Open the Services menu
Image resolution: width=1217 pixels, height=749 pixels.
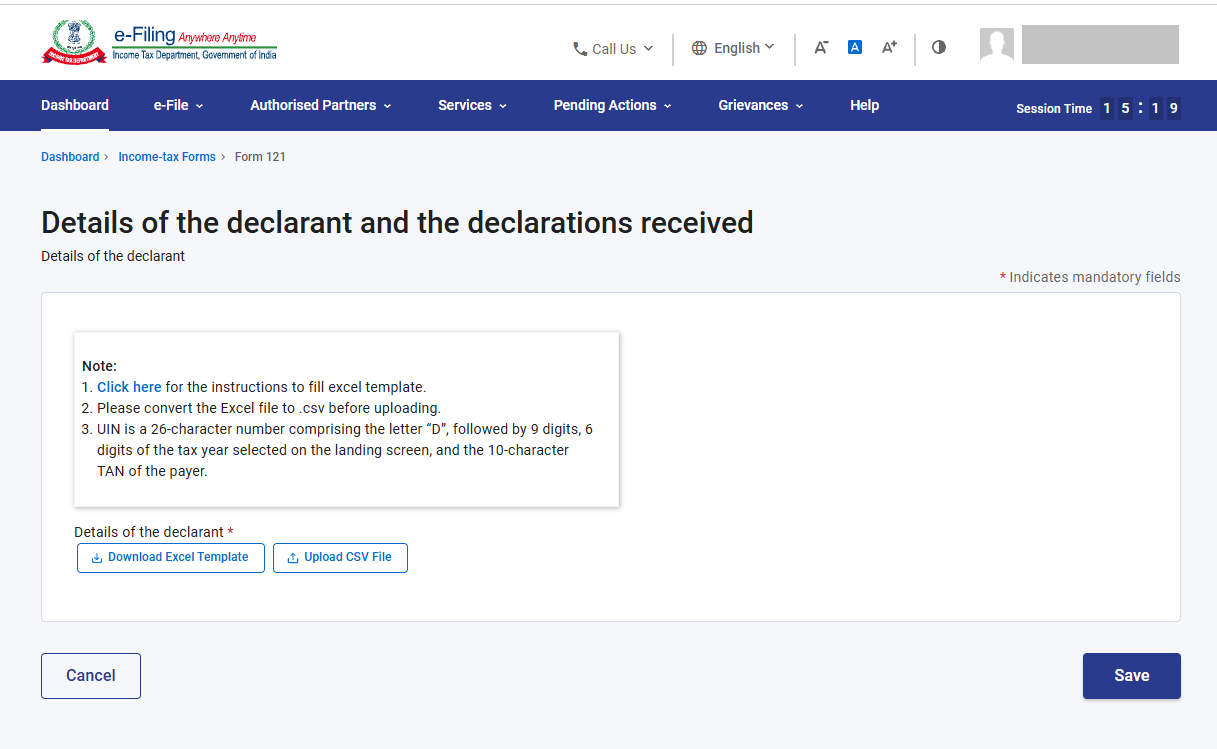pyautogui.click(x=472, y=105)
